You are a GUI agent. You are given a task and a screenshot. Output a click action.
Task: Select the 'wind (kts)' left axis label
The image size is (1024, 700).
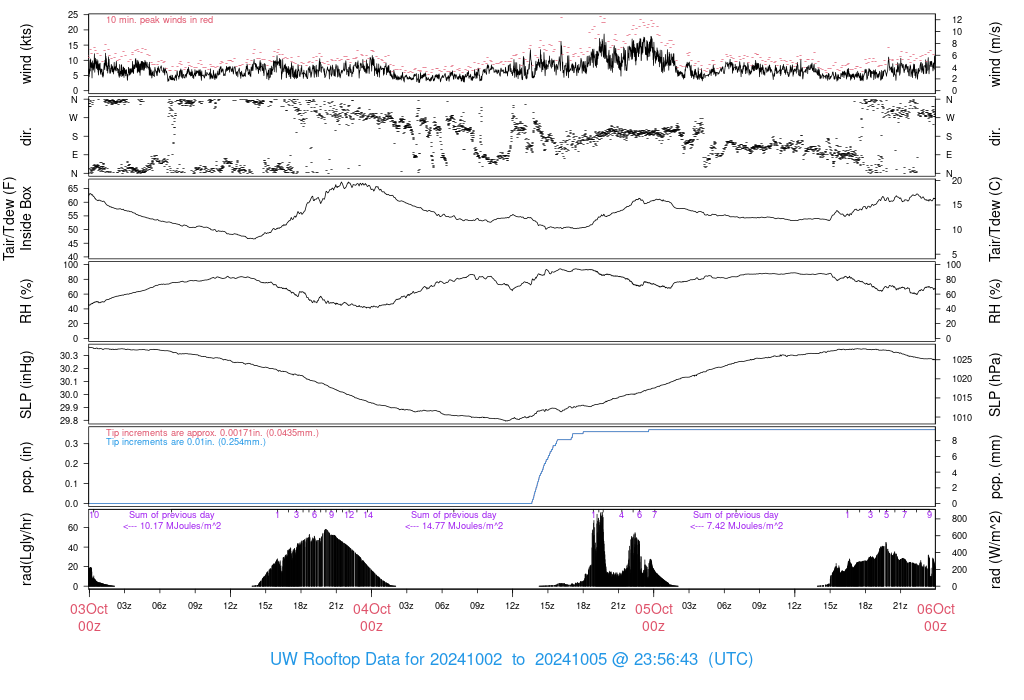(x=26, y=54)
